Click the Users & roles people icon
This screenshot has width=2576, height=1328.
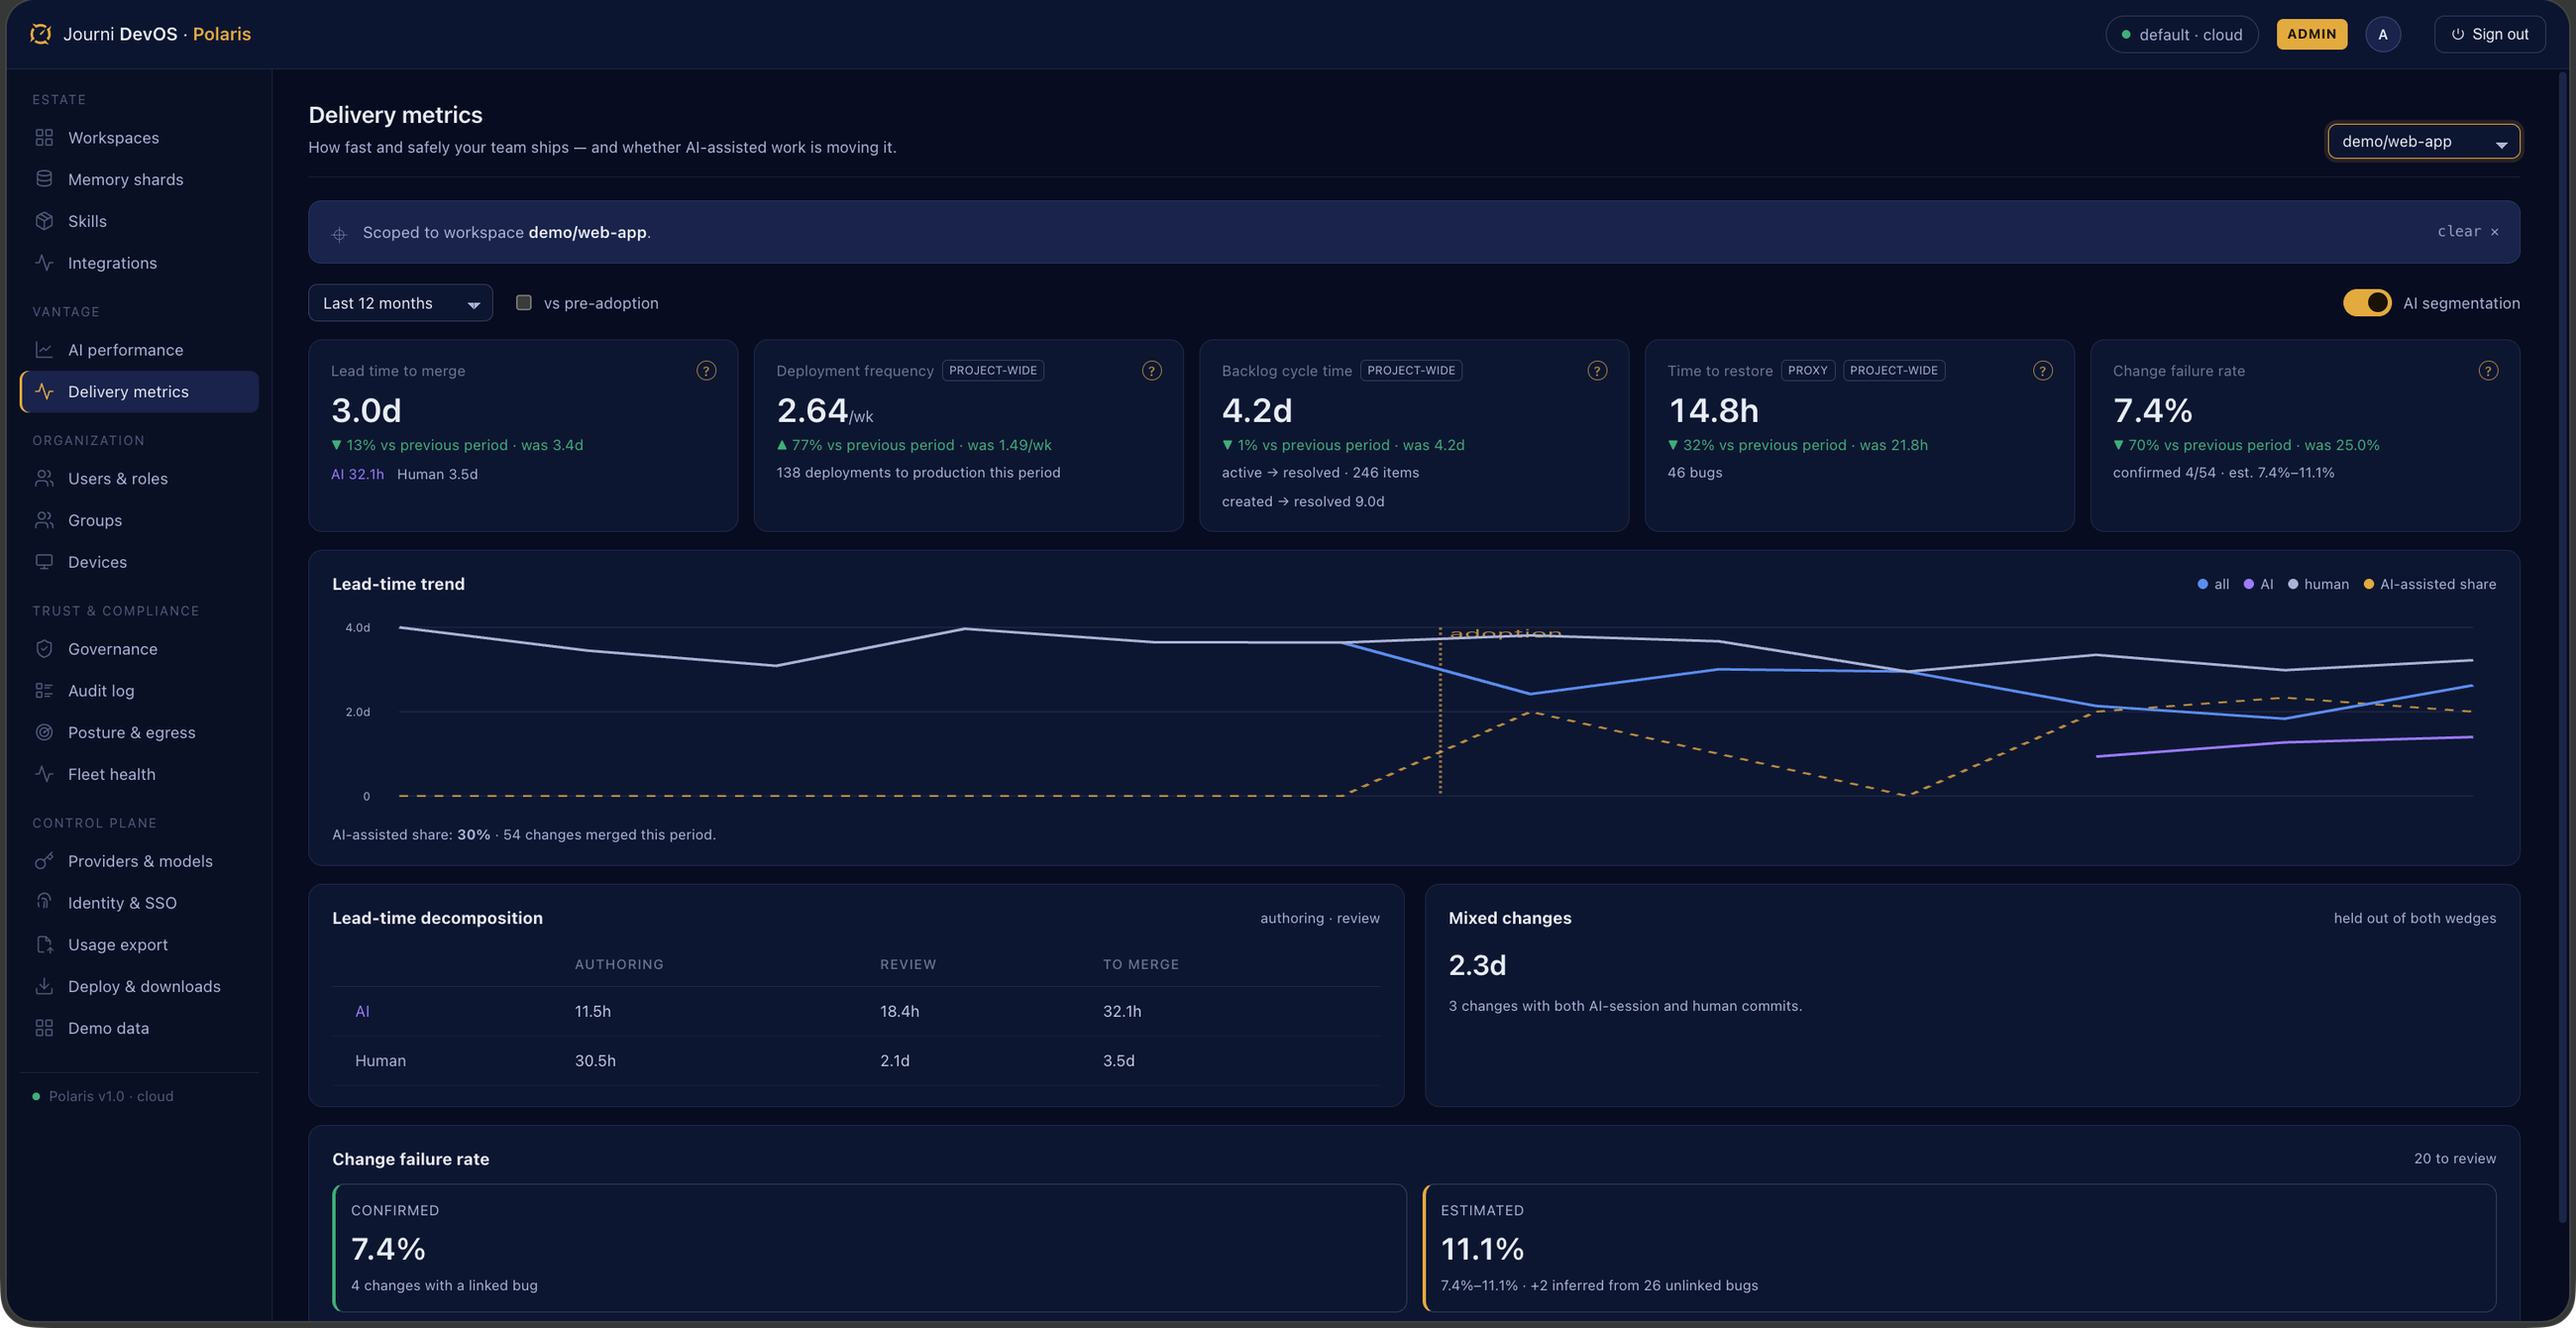pyautogui.click(x=44, y=478)
